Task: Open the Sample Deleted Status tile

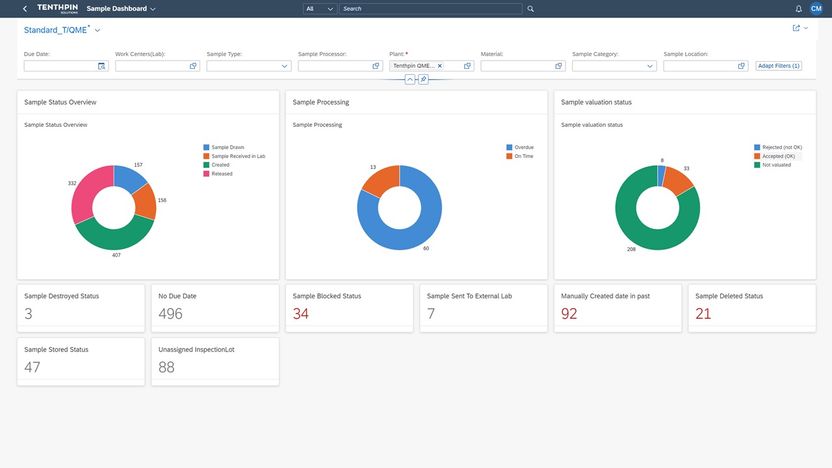Action: (x=752, y=308)
